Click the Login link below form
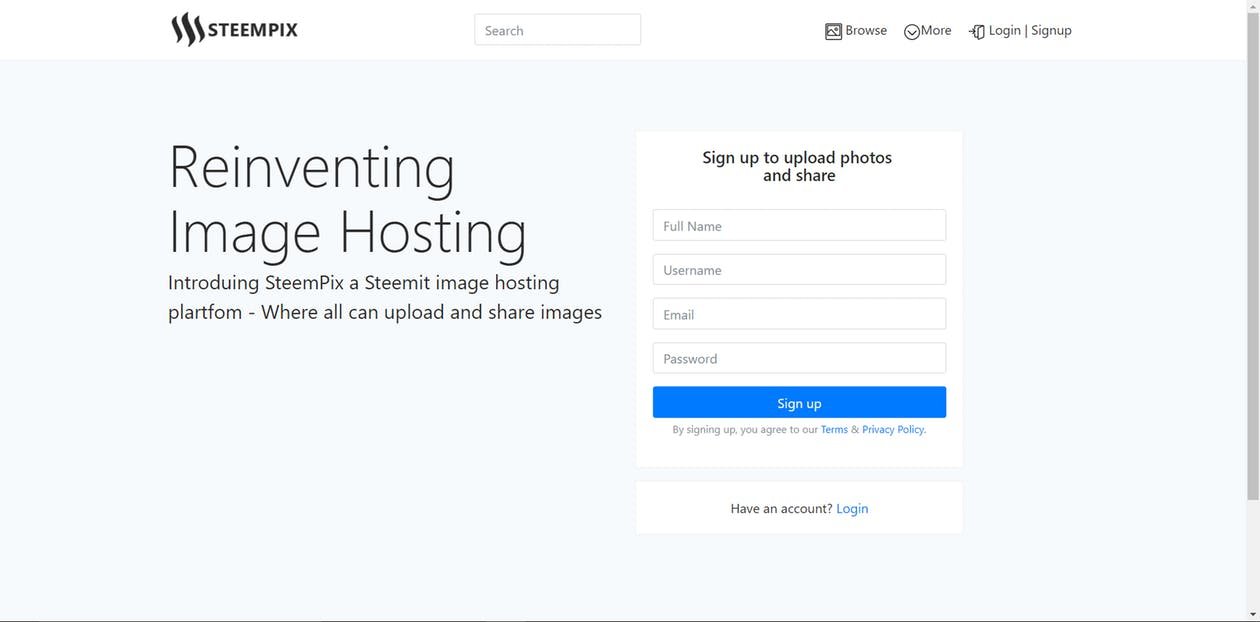The height and width of the screenshot is (622, 1260). [x=852, y=509]
